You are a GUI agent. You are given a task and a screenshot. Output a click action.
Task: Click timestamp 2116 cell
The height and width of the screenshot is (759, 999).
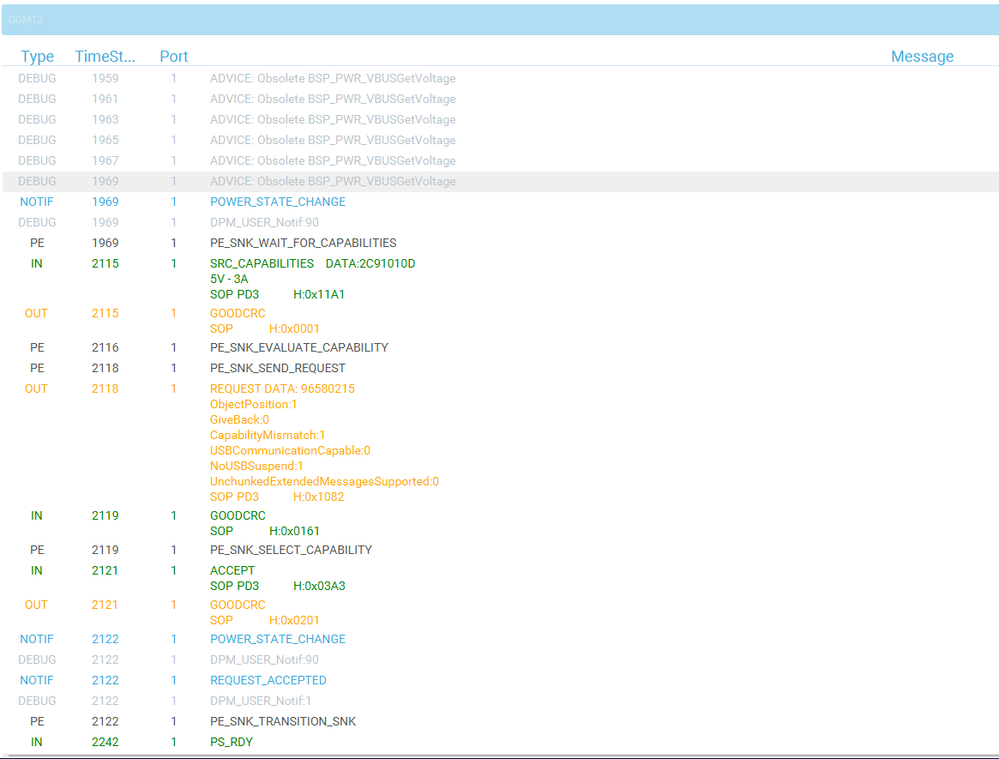coord(105,347)
